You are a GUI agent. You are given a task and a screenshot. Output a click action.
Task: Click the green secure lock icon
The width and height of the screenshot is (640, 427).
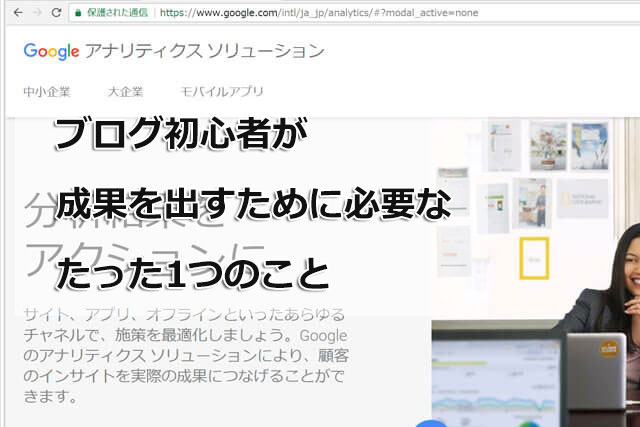[x=78, y=13]
